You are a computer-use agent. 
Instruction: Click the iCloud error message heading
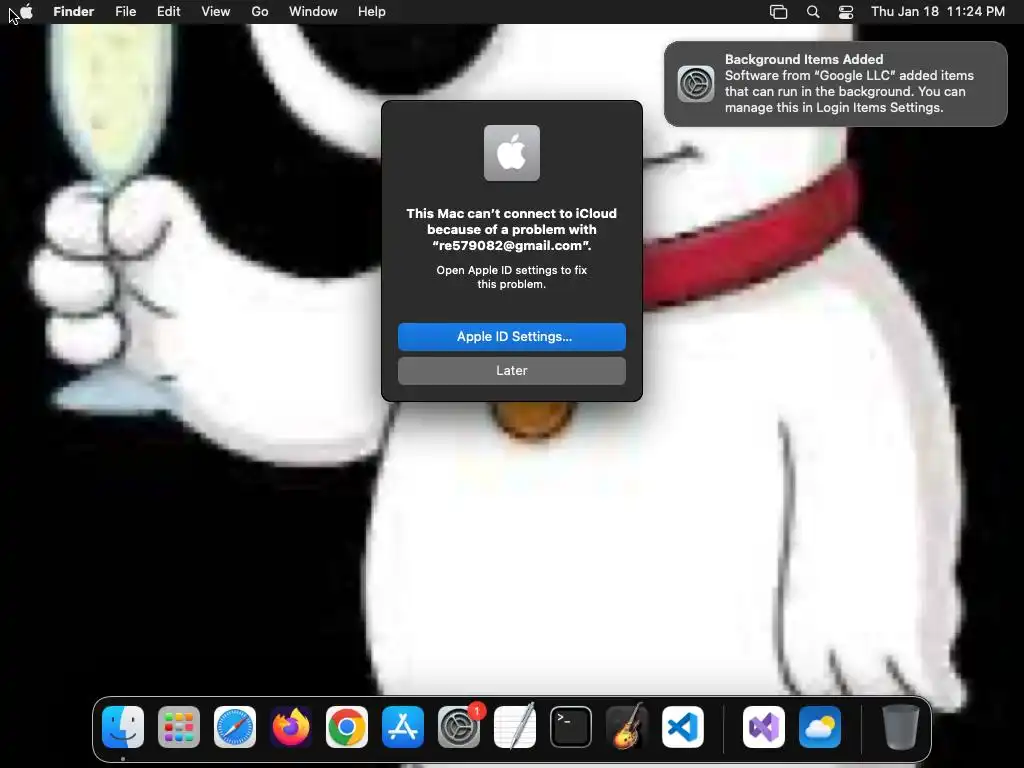click(x=512, y=229)
